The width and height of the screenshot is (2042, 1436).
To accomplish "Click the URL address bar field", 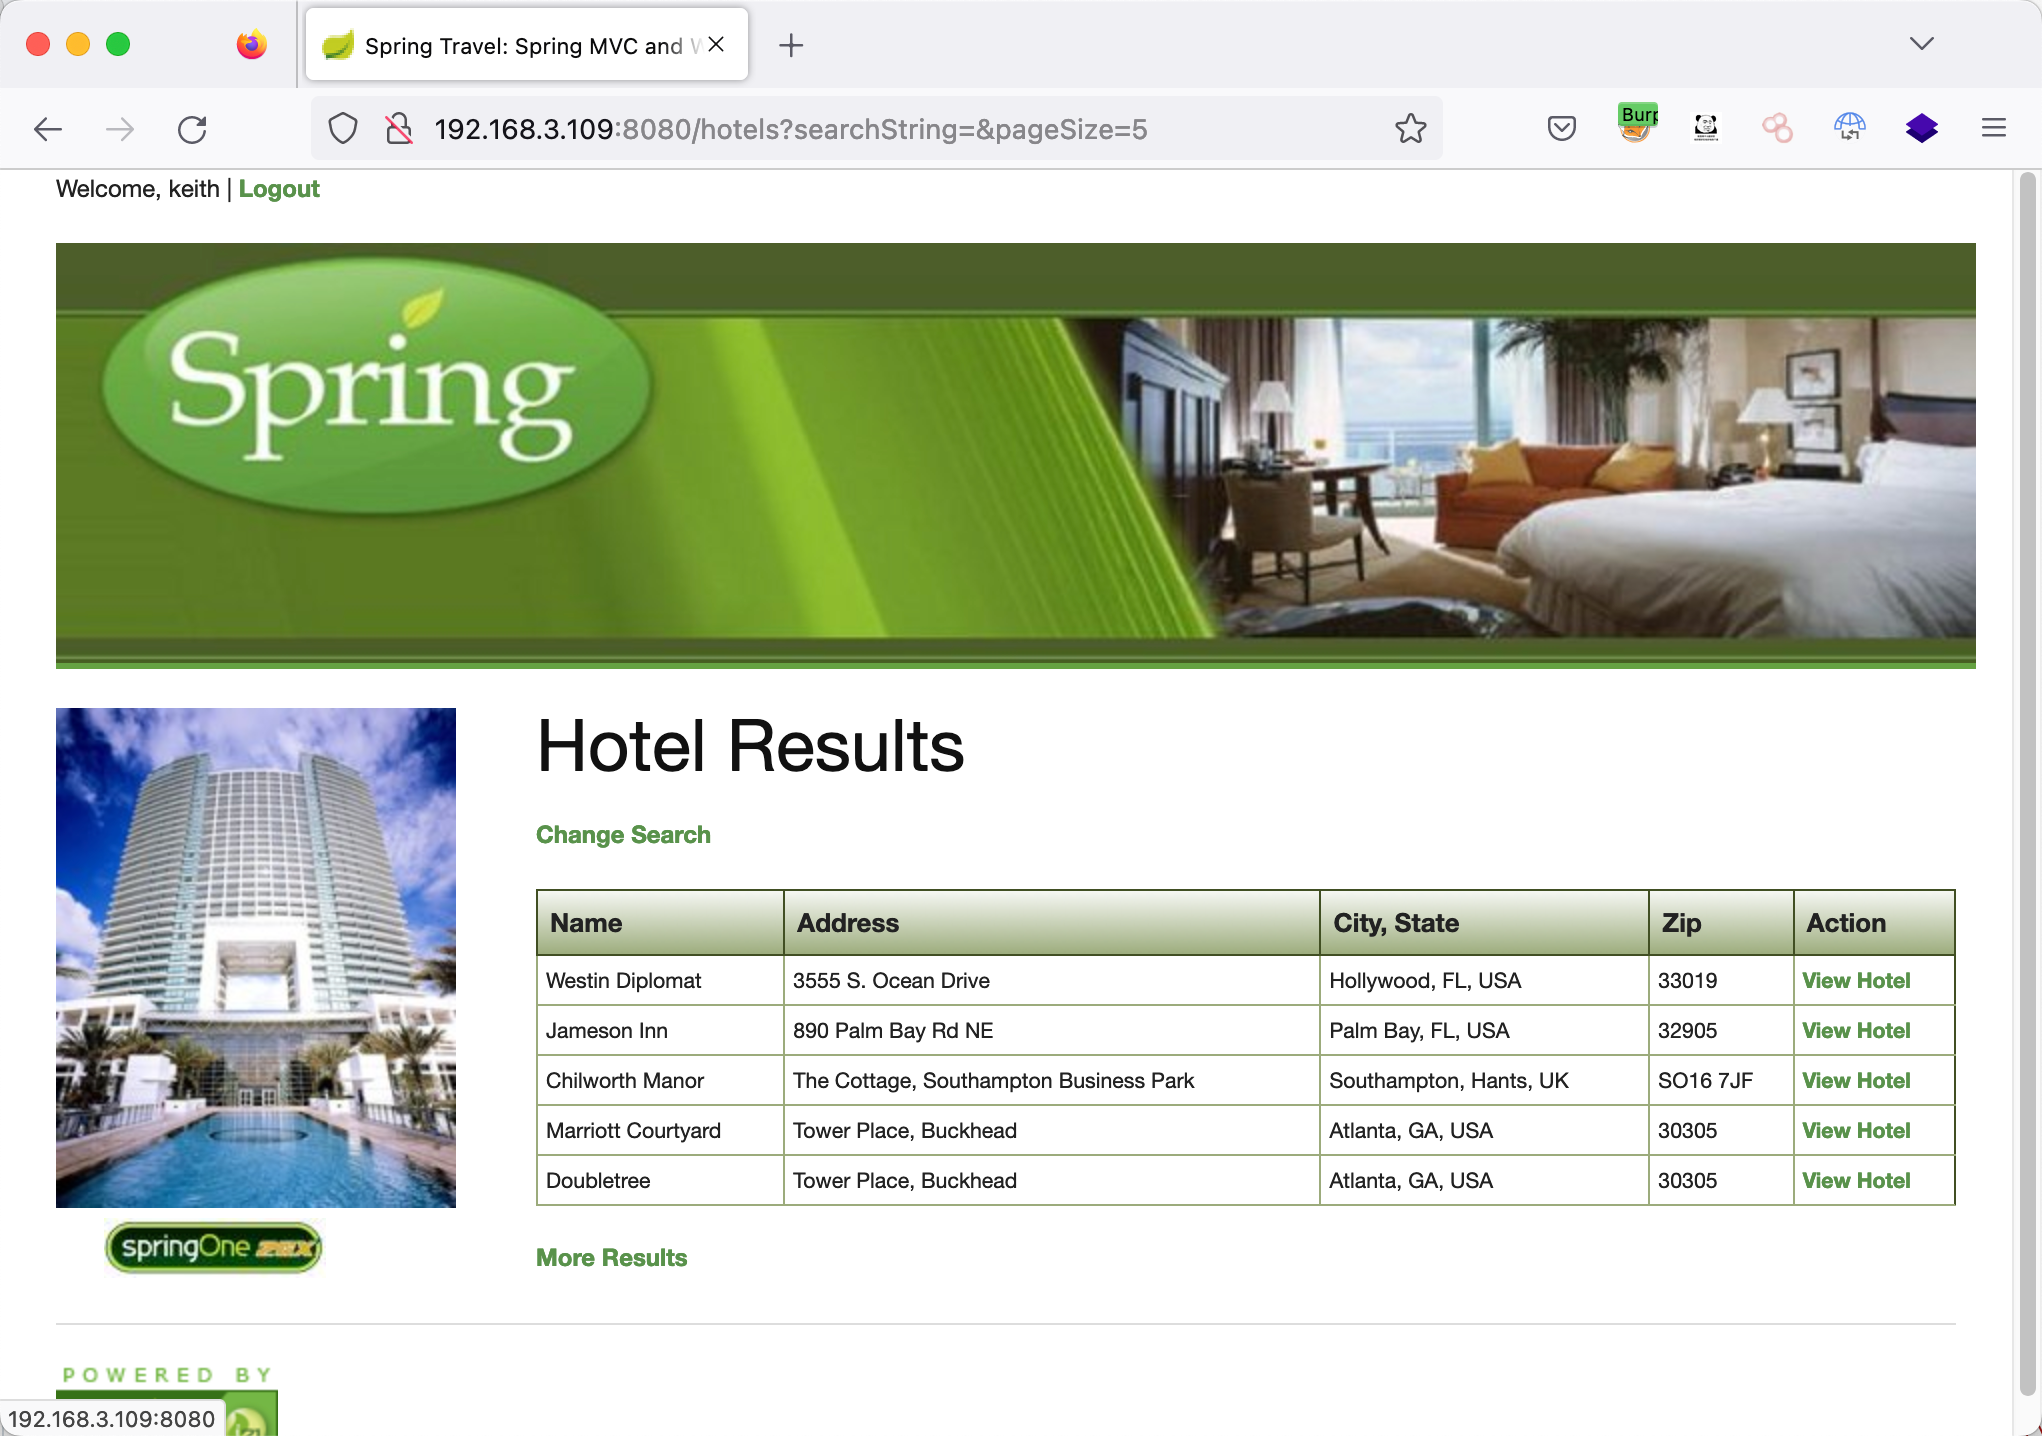I will click(790, 129).
